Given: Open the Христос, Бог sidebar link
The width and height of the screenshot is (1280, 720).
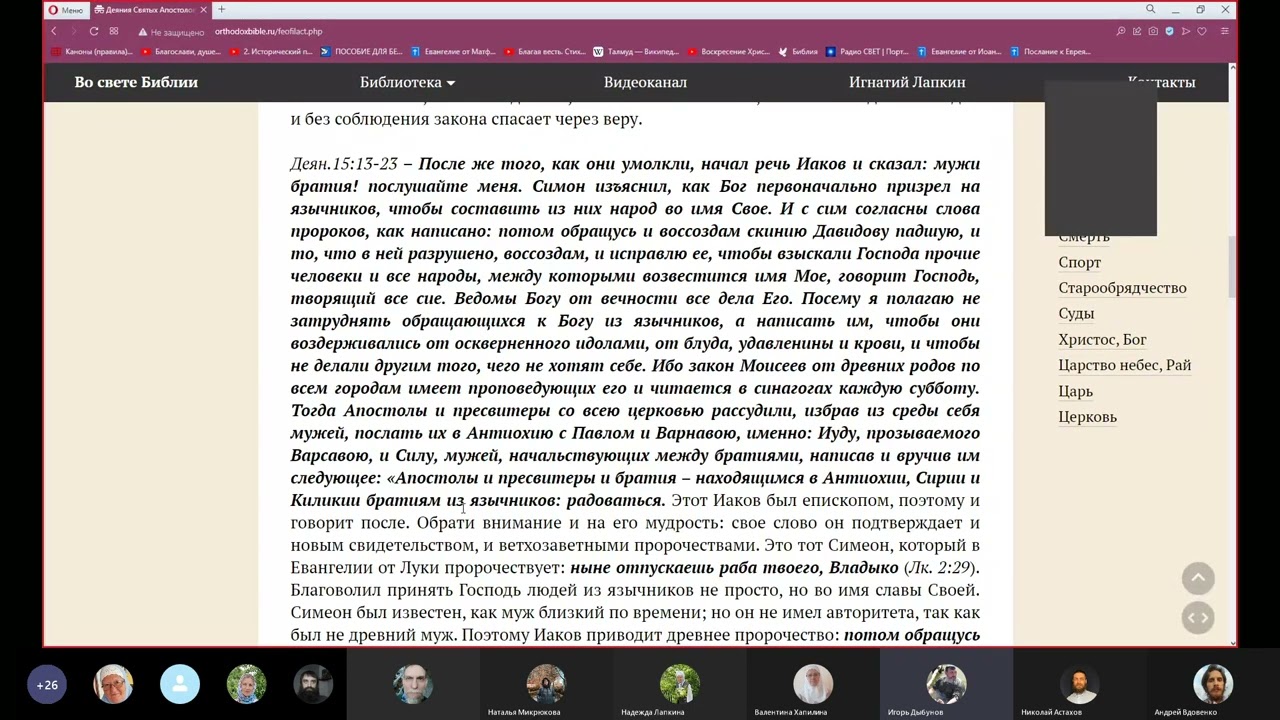Looking at the screenshot, I should pyautogui.click(x=1102, y=340).
